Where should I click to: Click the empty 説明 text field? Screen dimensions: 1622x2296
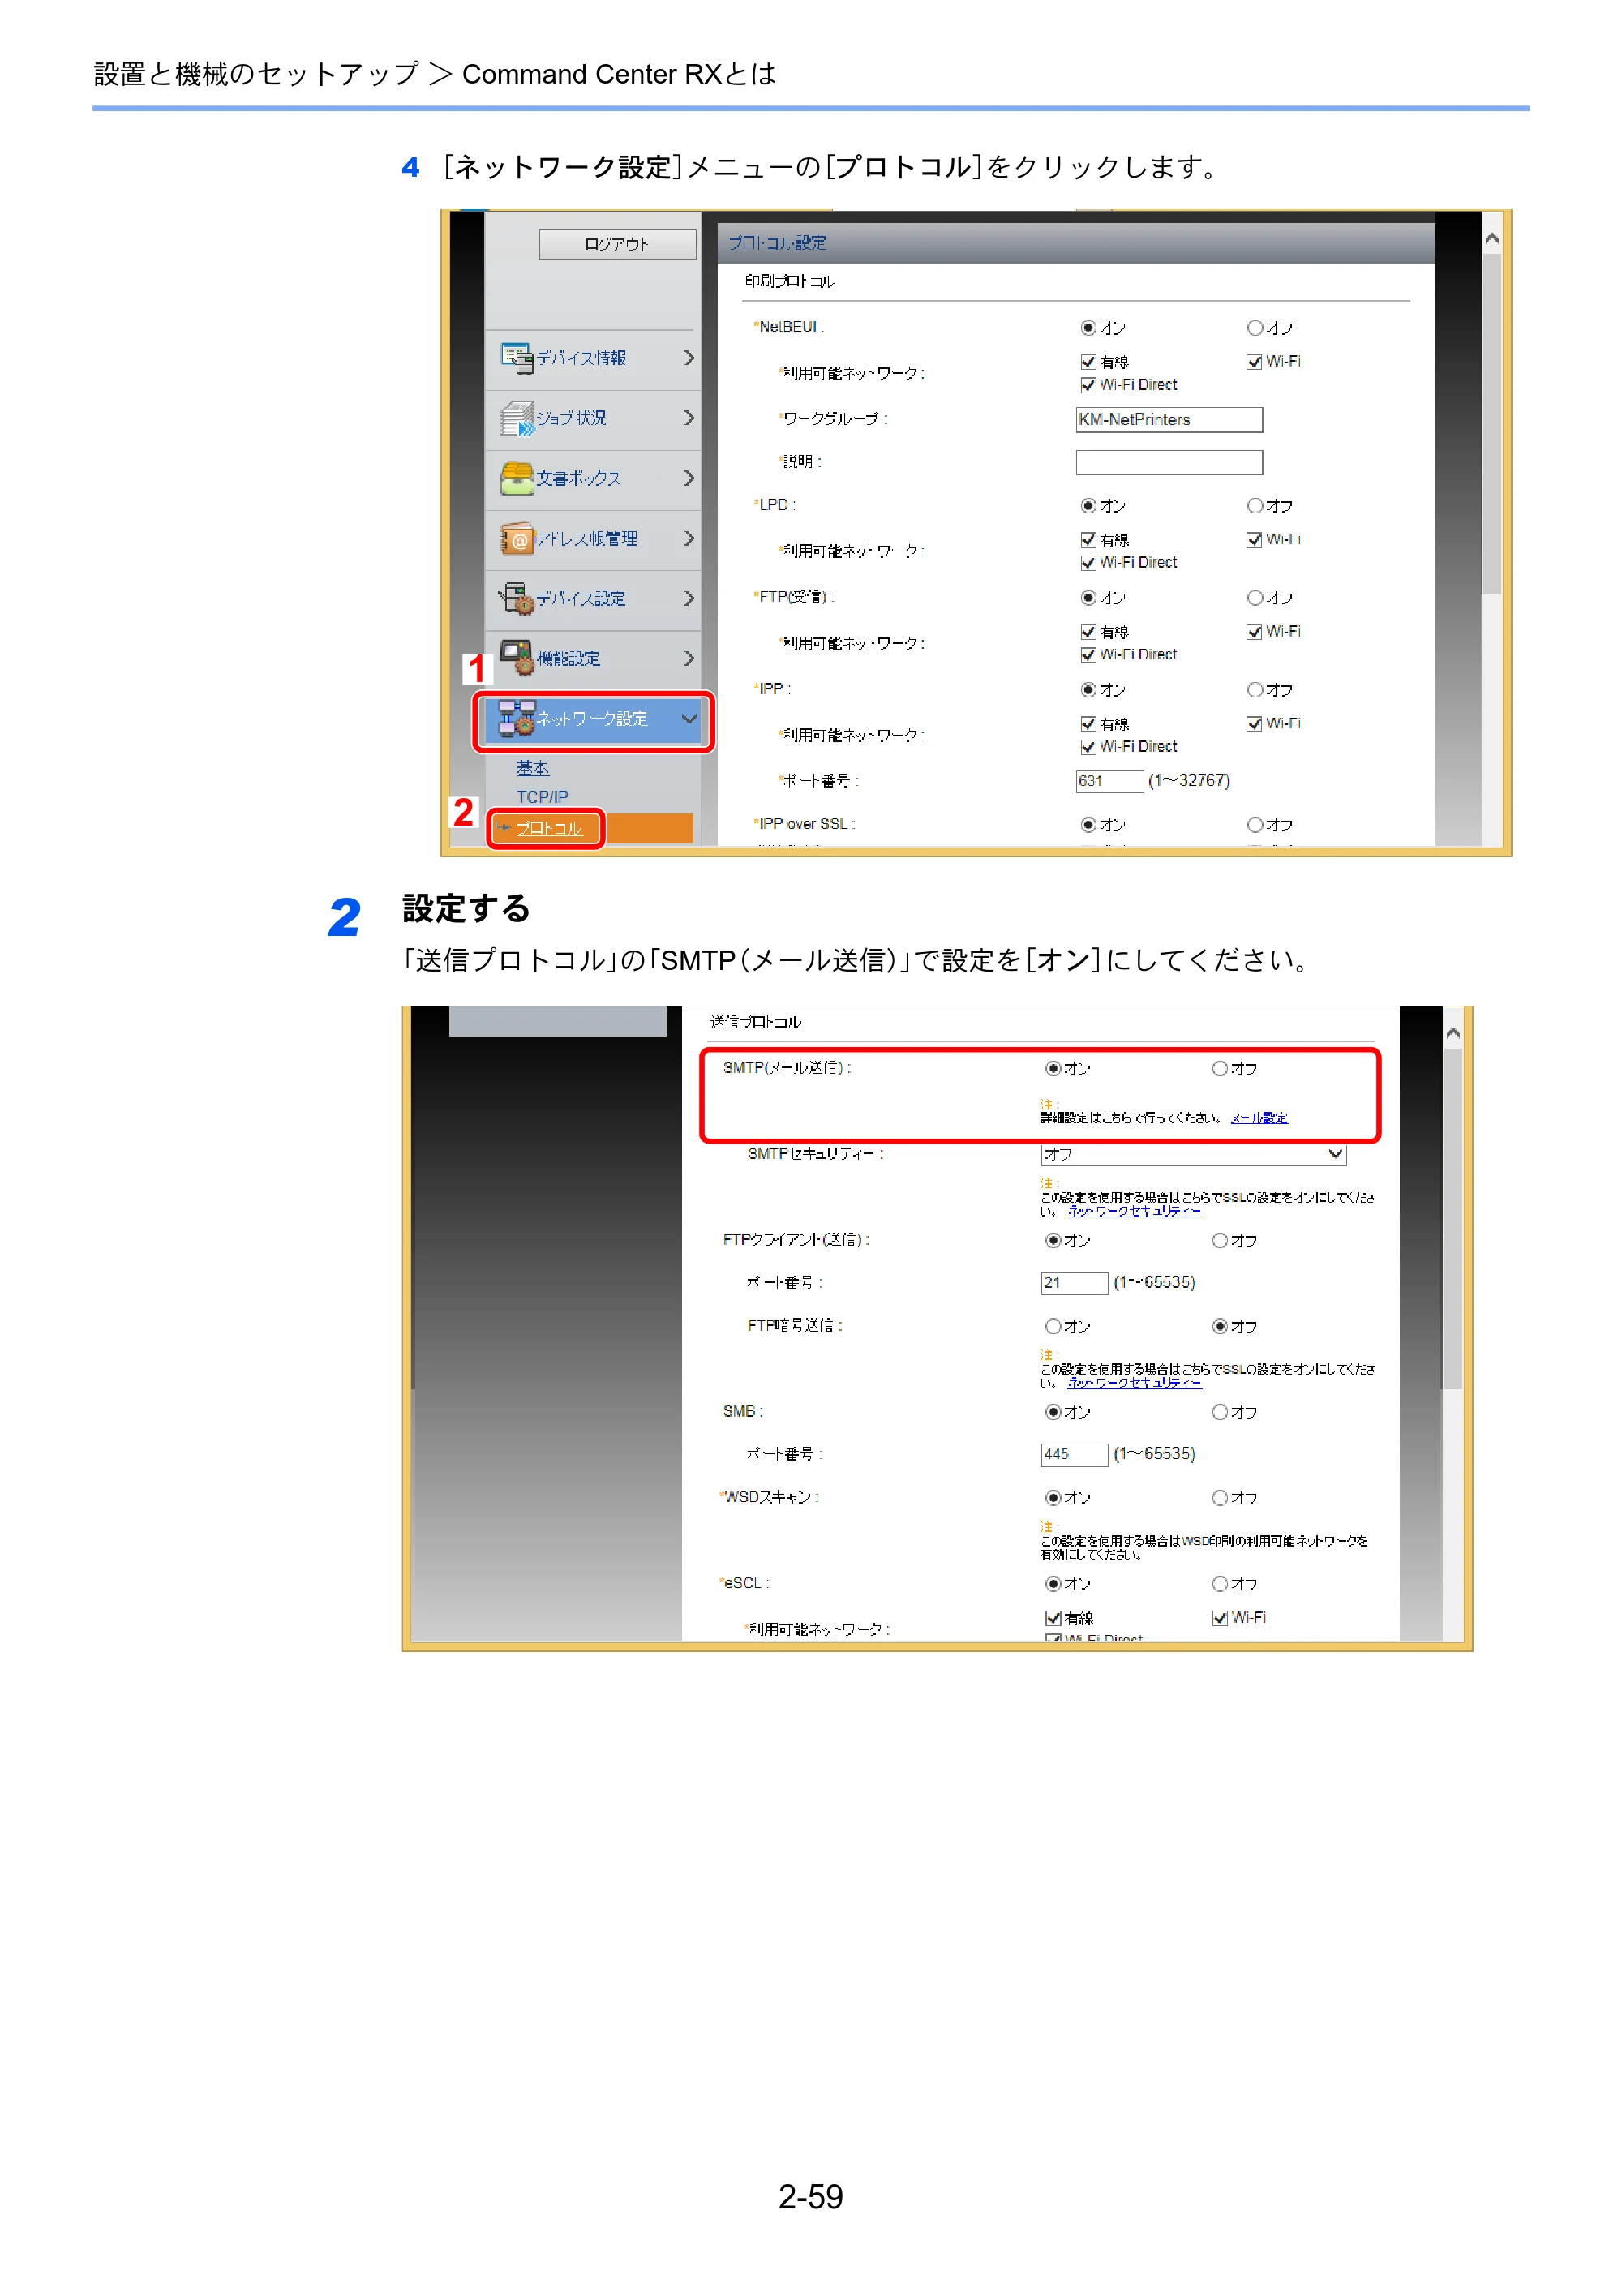click(1169, 462)
